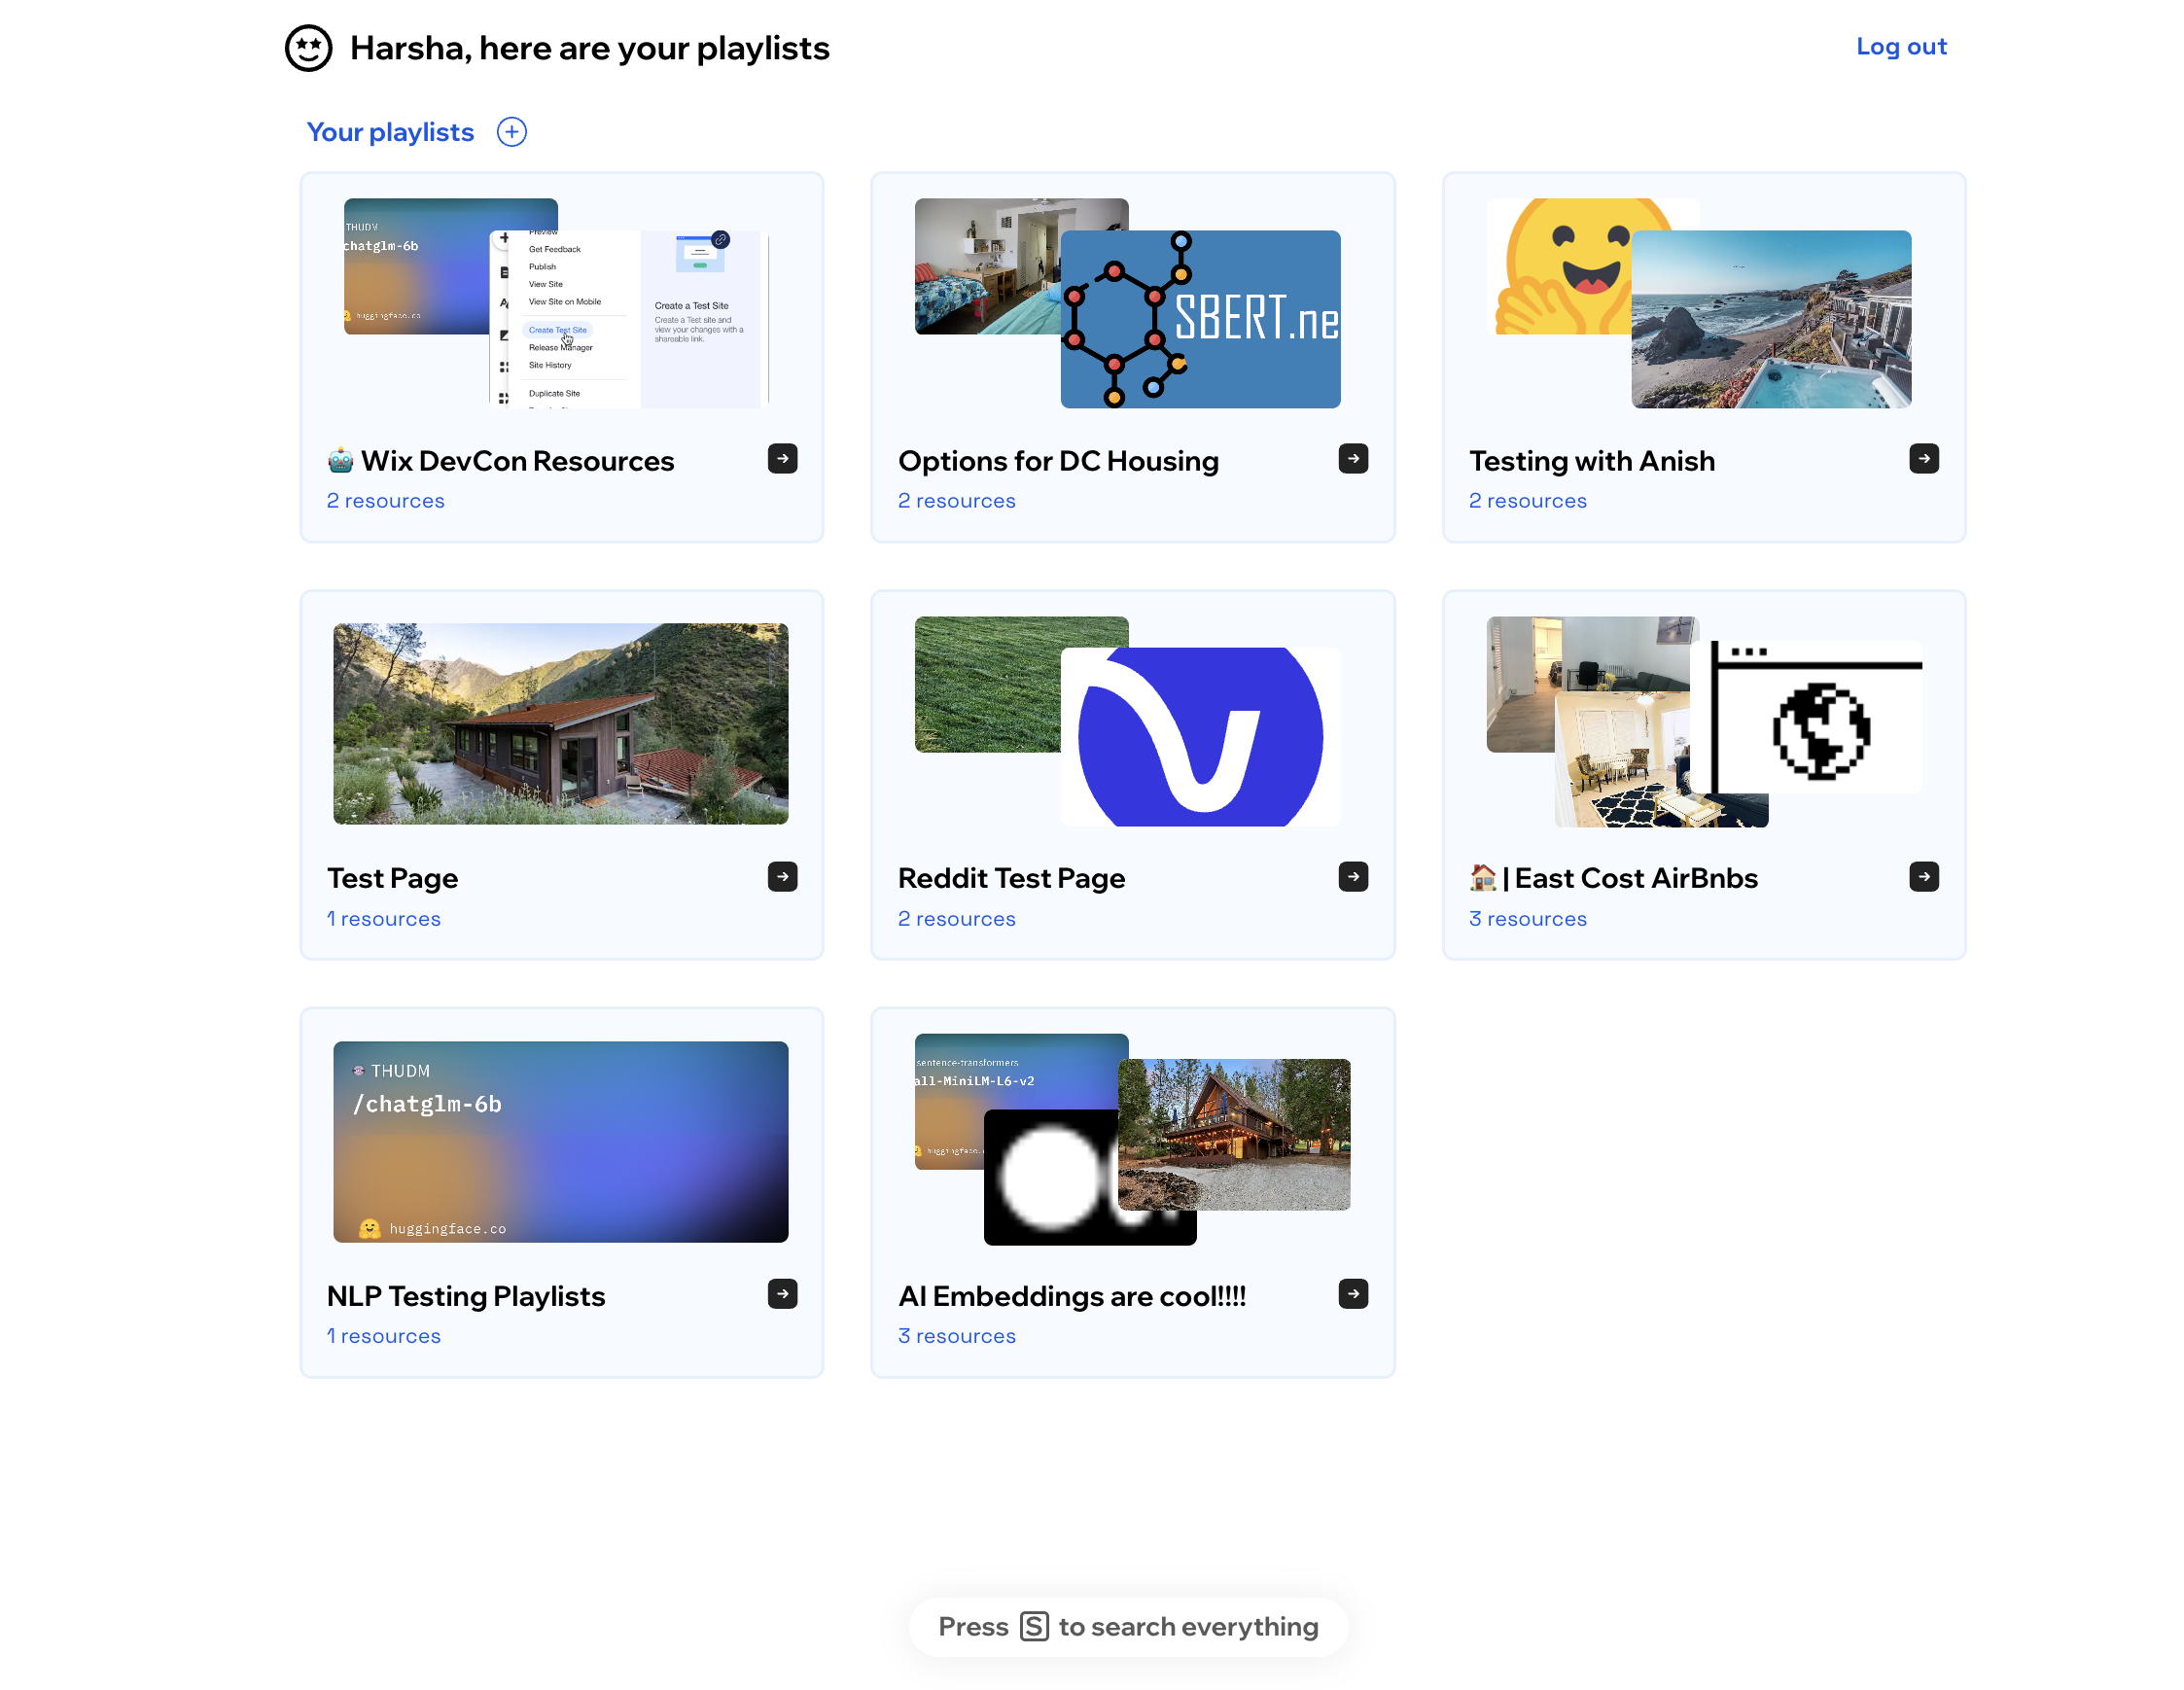Click the coastal hot tub photo thumbnail
This screenshot has width=2184, height=1690.
point(1770,319)
